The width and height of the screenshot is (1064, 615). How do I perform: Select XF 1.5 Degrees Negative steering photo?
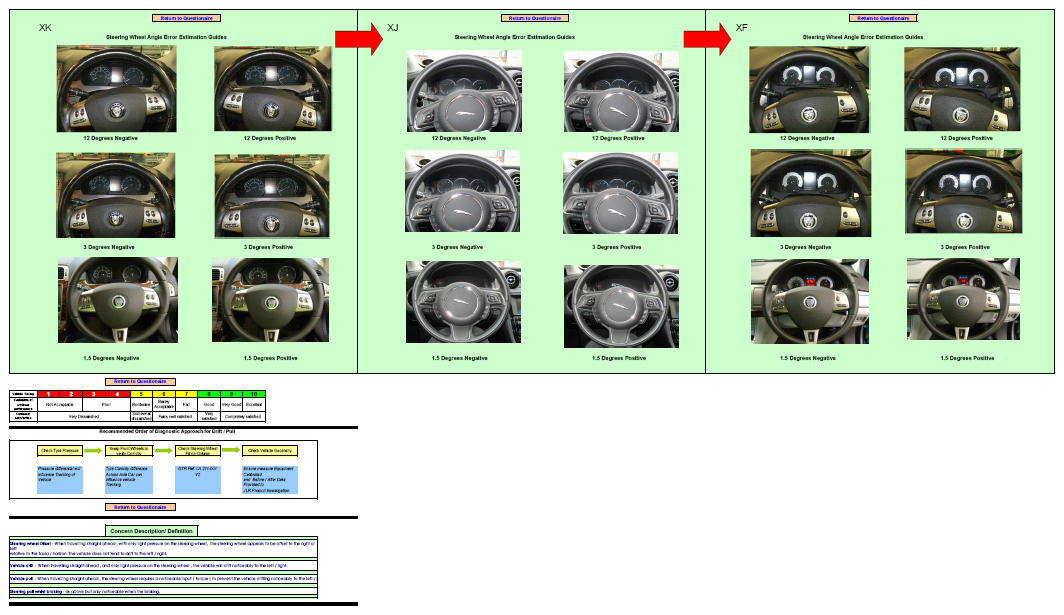[x=810, y=301]
